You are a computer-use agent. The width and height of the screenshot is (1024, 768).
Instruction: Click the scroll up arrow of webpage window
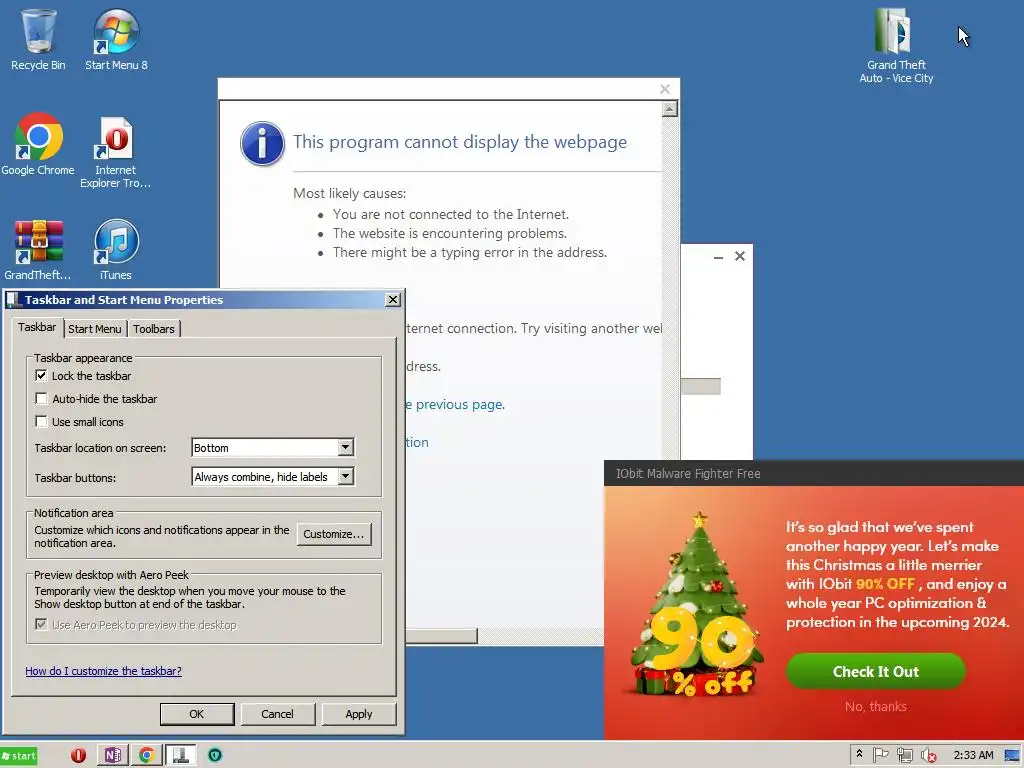pyautogui.click(x=669, y=109)
